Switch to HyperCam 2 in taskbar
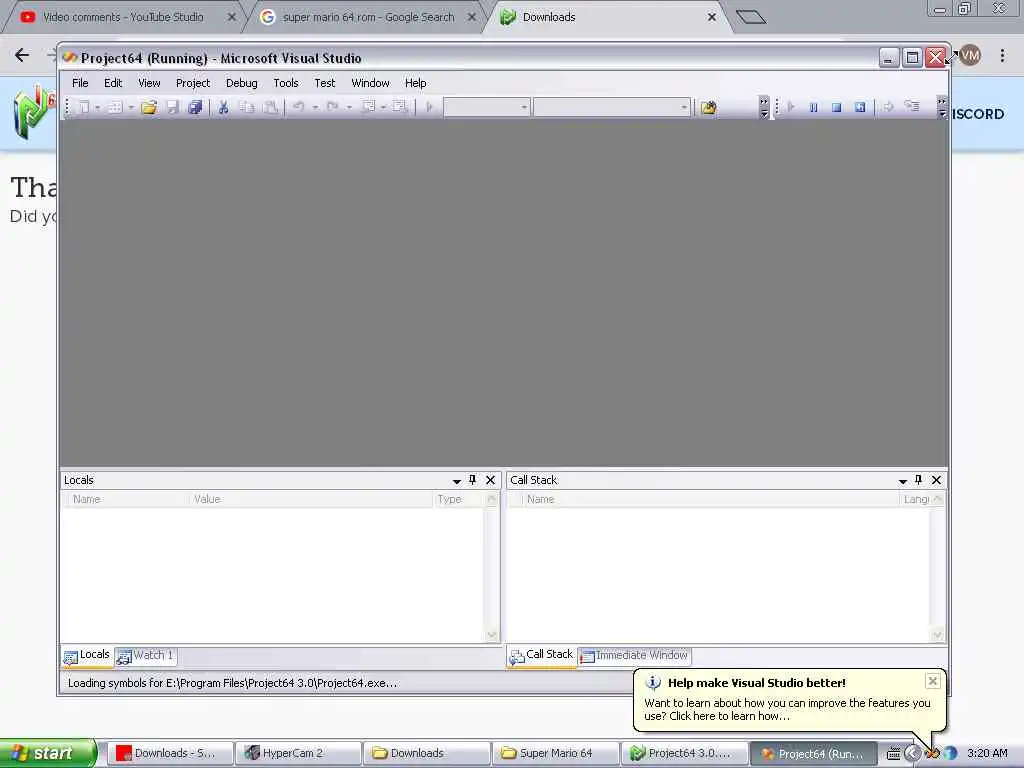The width and height of the screenshot is (1024, 768). click(x=298, y=754)
